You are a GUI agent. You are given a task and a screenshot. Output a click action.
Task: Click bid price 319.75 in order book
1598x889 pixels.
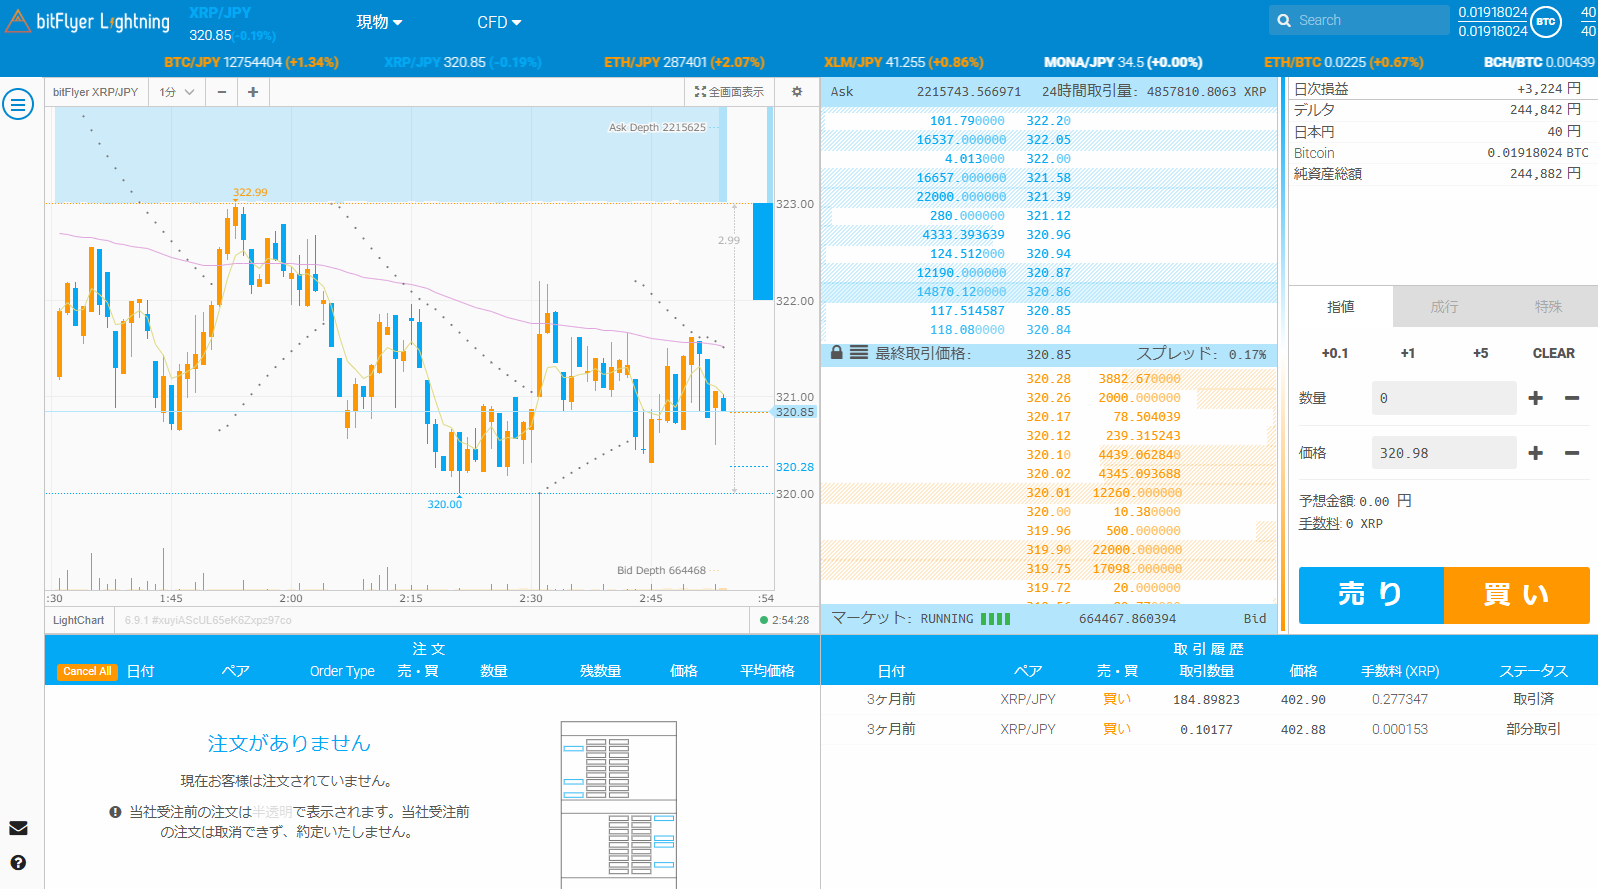coord(1048,569)
